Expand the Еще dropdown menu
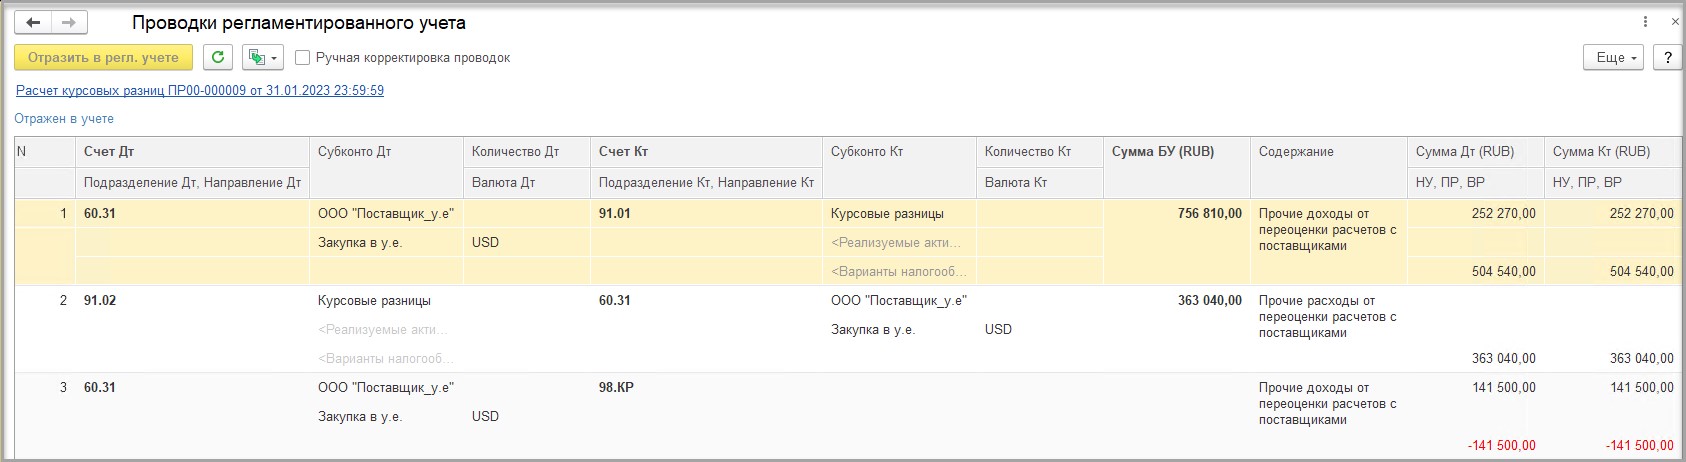The height and width of the screenshot is (462, 1686). (x=1614, y=58)
